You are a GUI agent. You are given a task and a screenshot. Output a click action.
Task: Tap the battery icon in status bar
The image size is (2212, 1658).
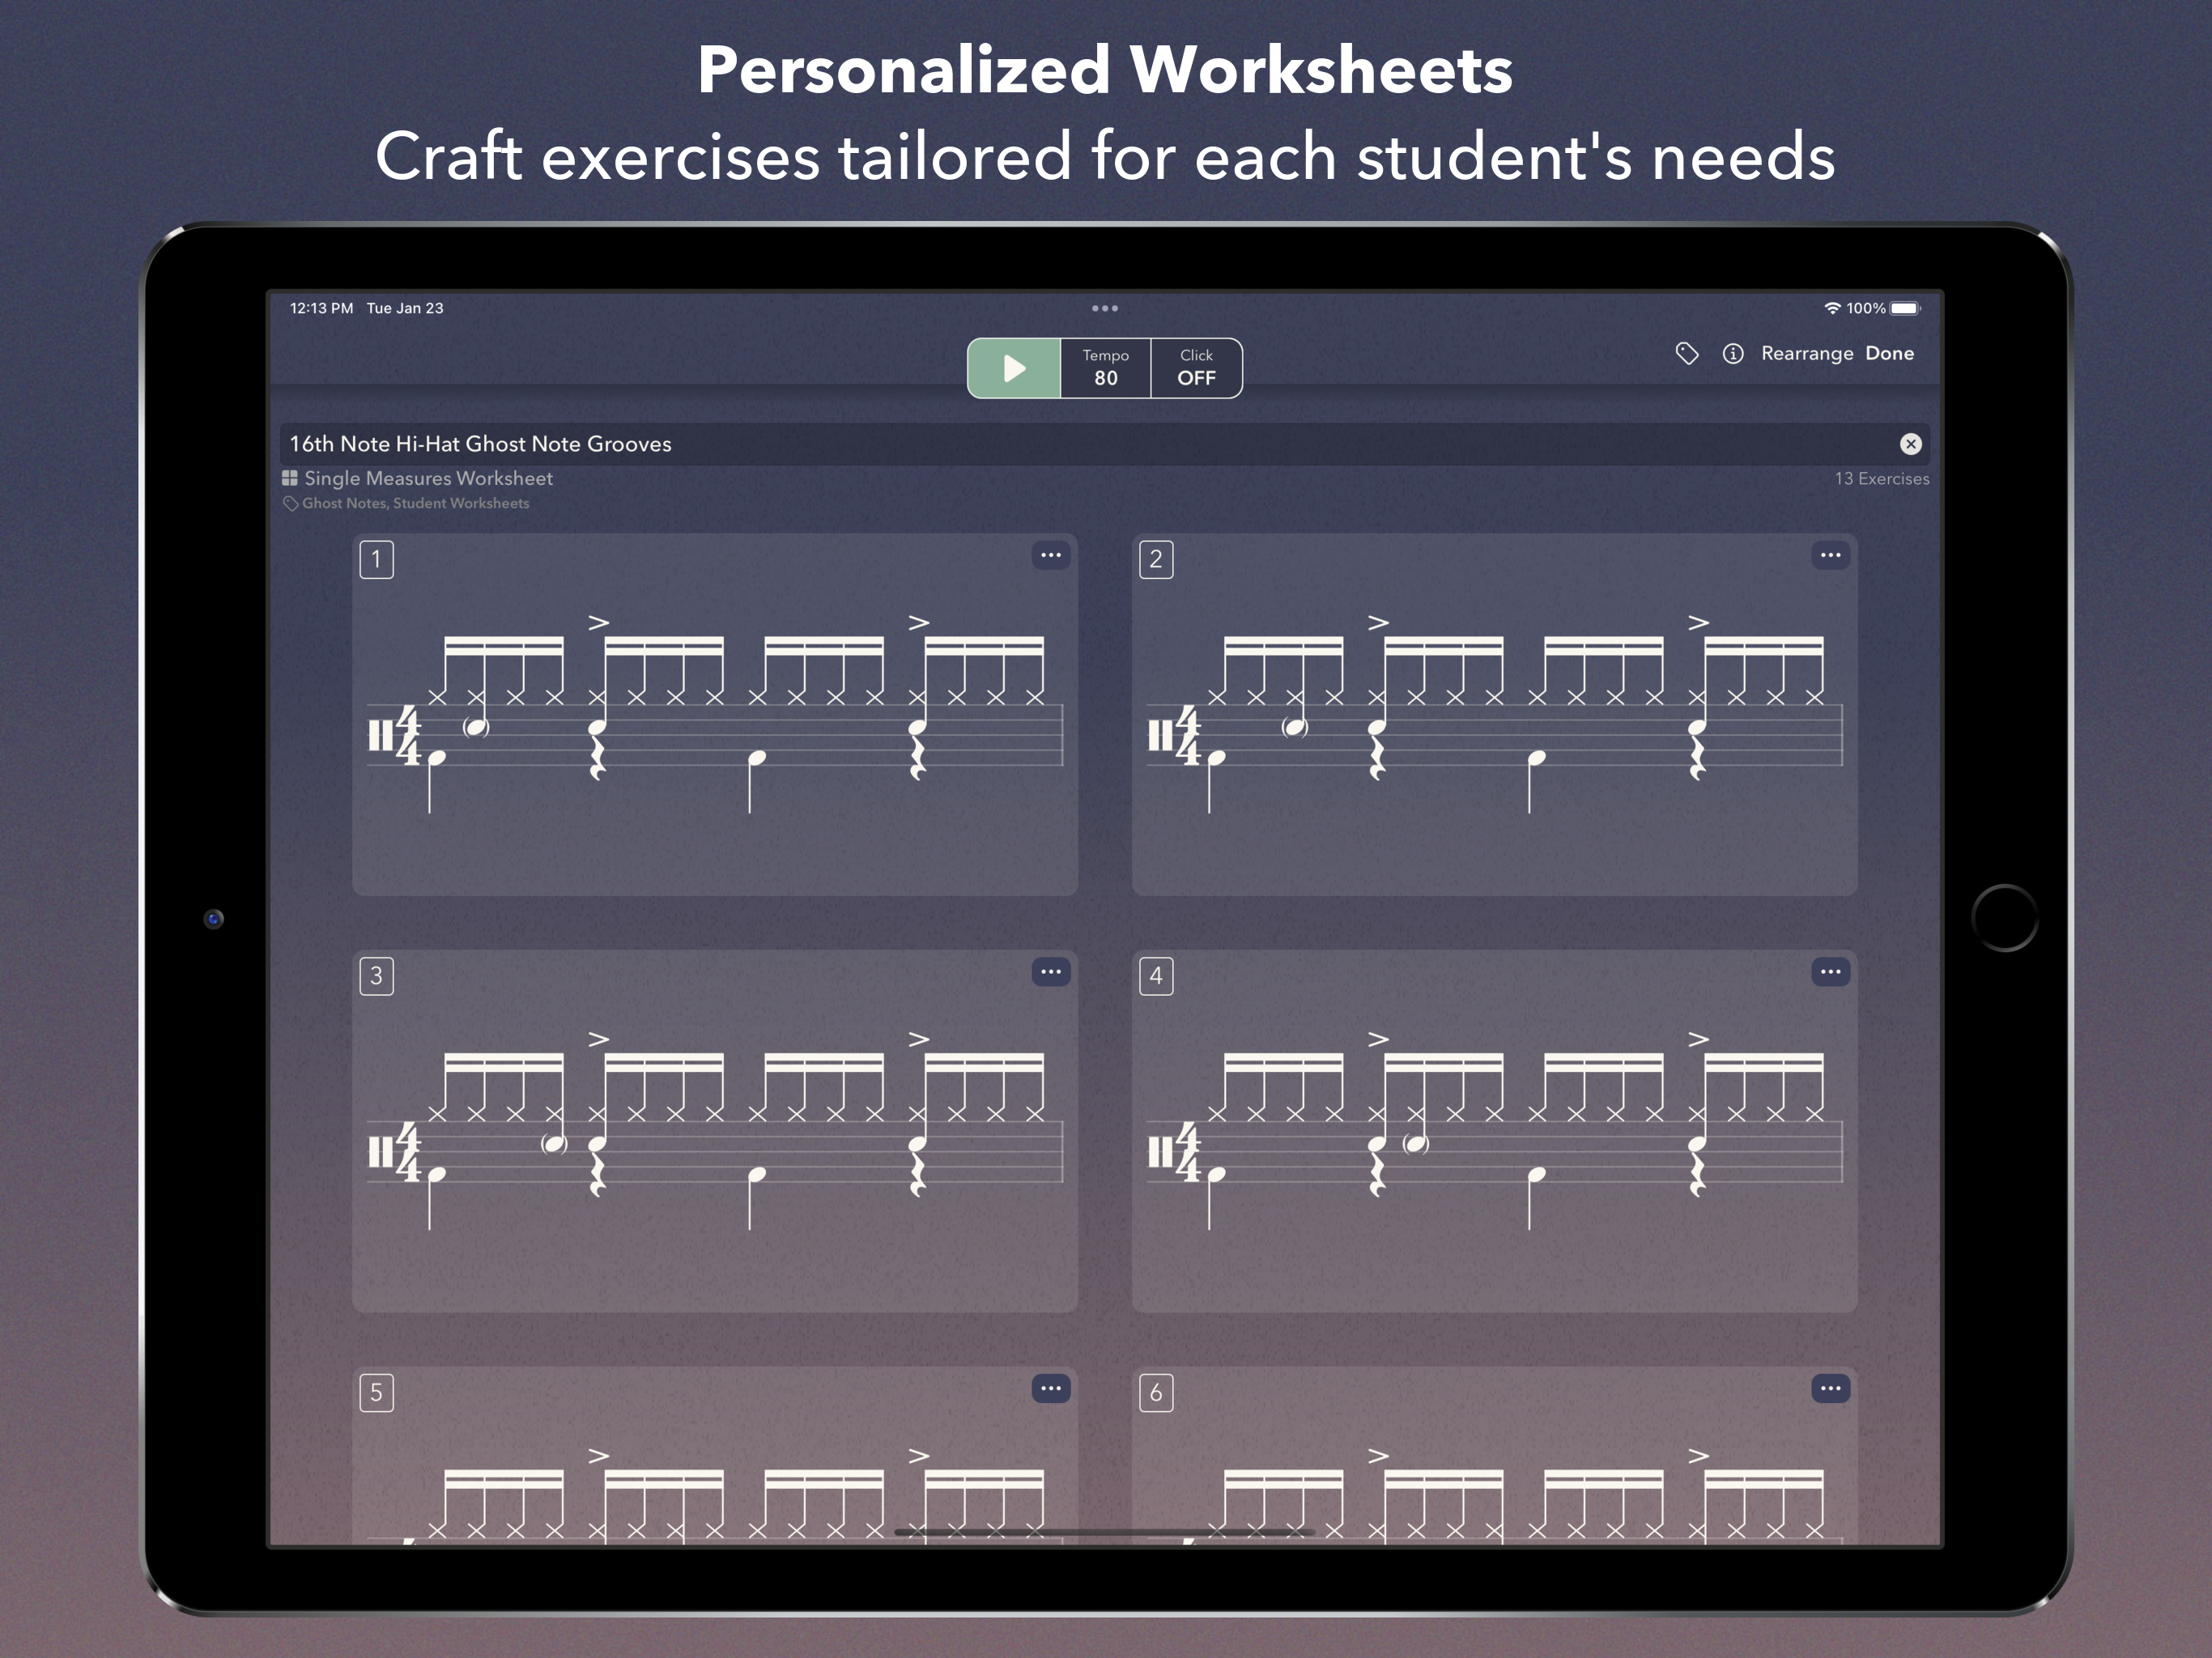point(1905,308)
